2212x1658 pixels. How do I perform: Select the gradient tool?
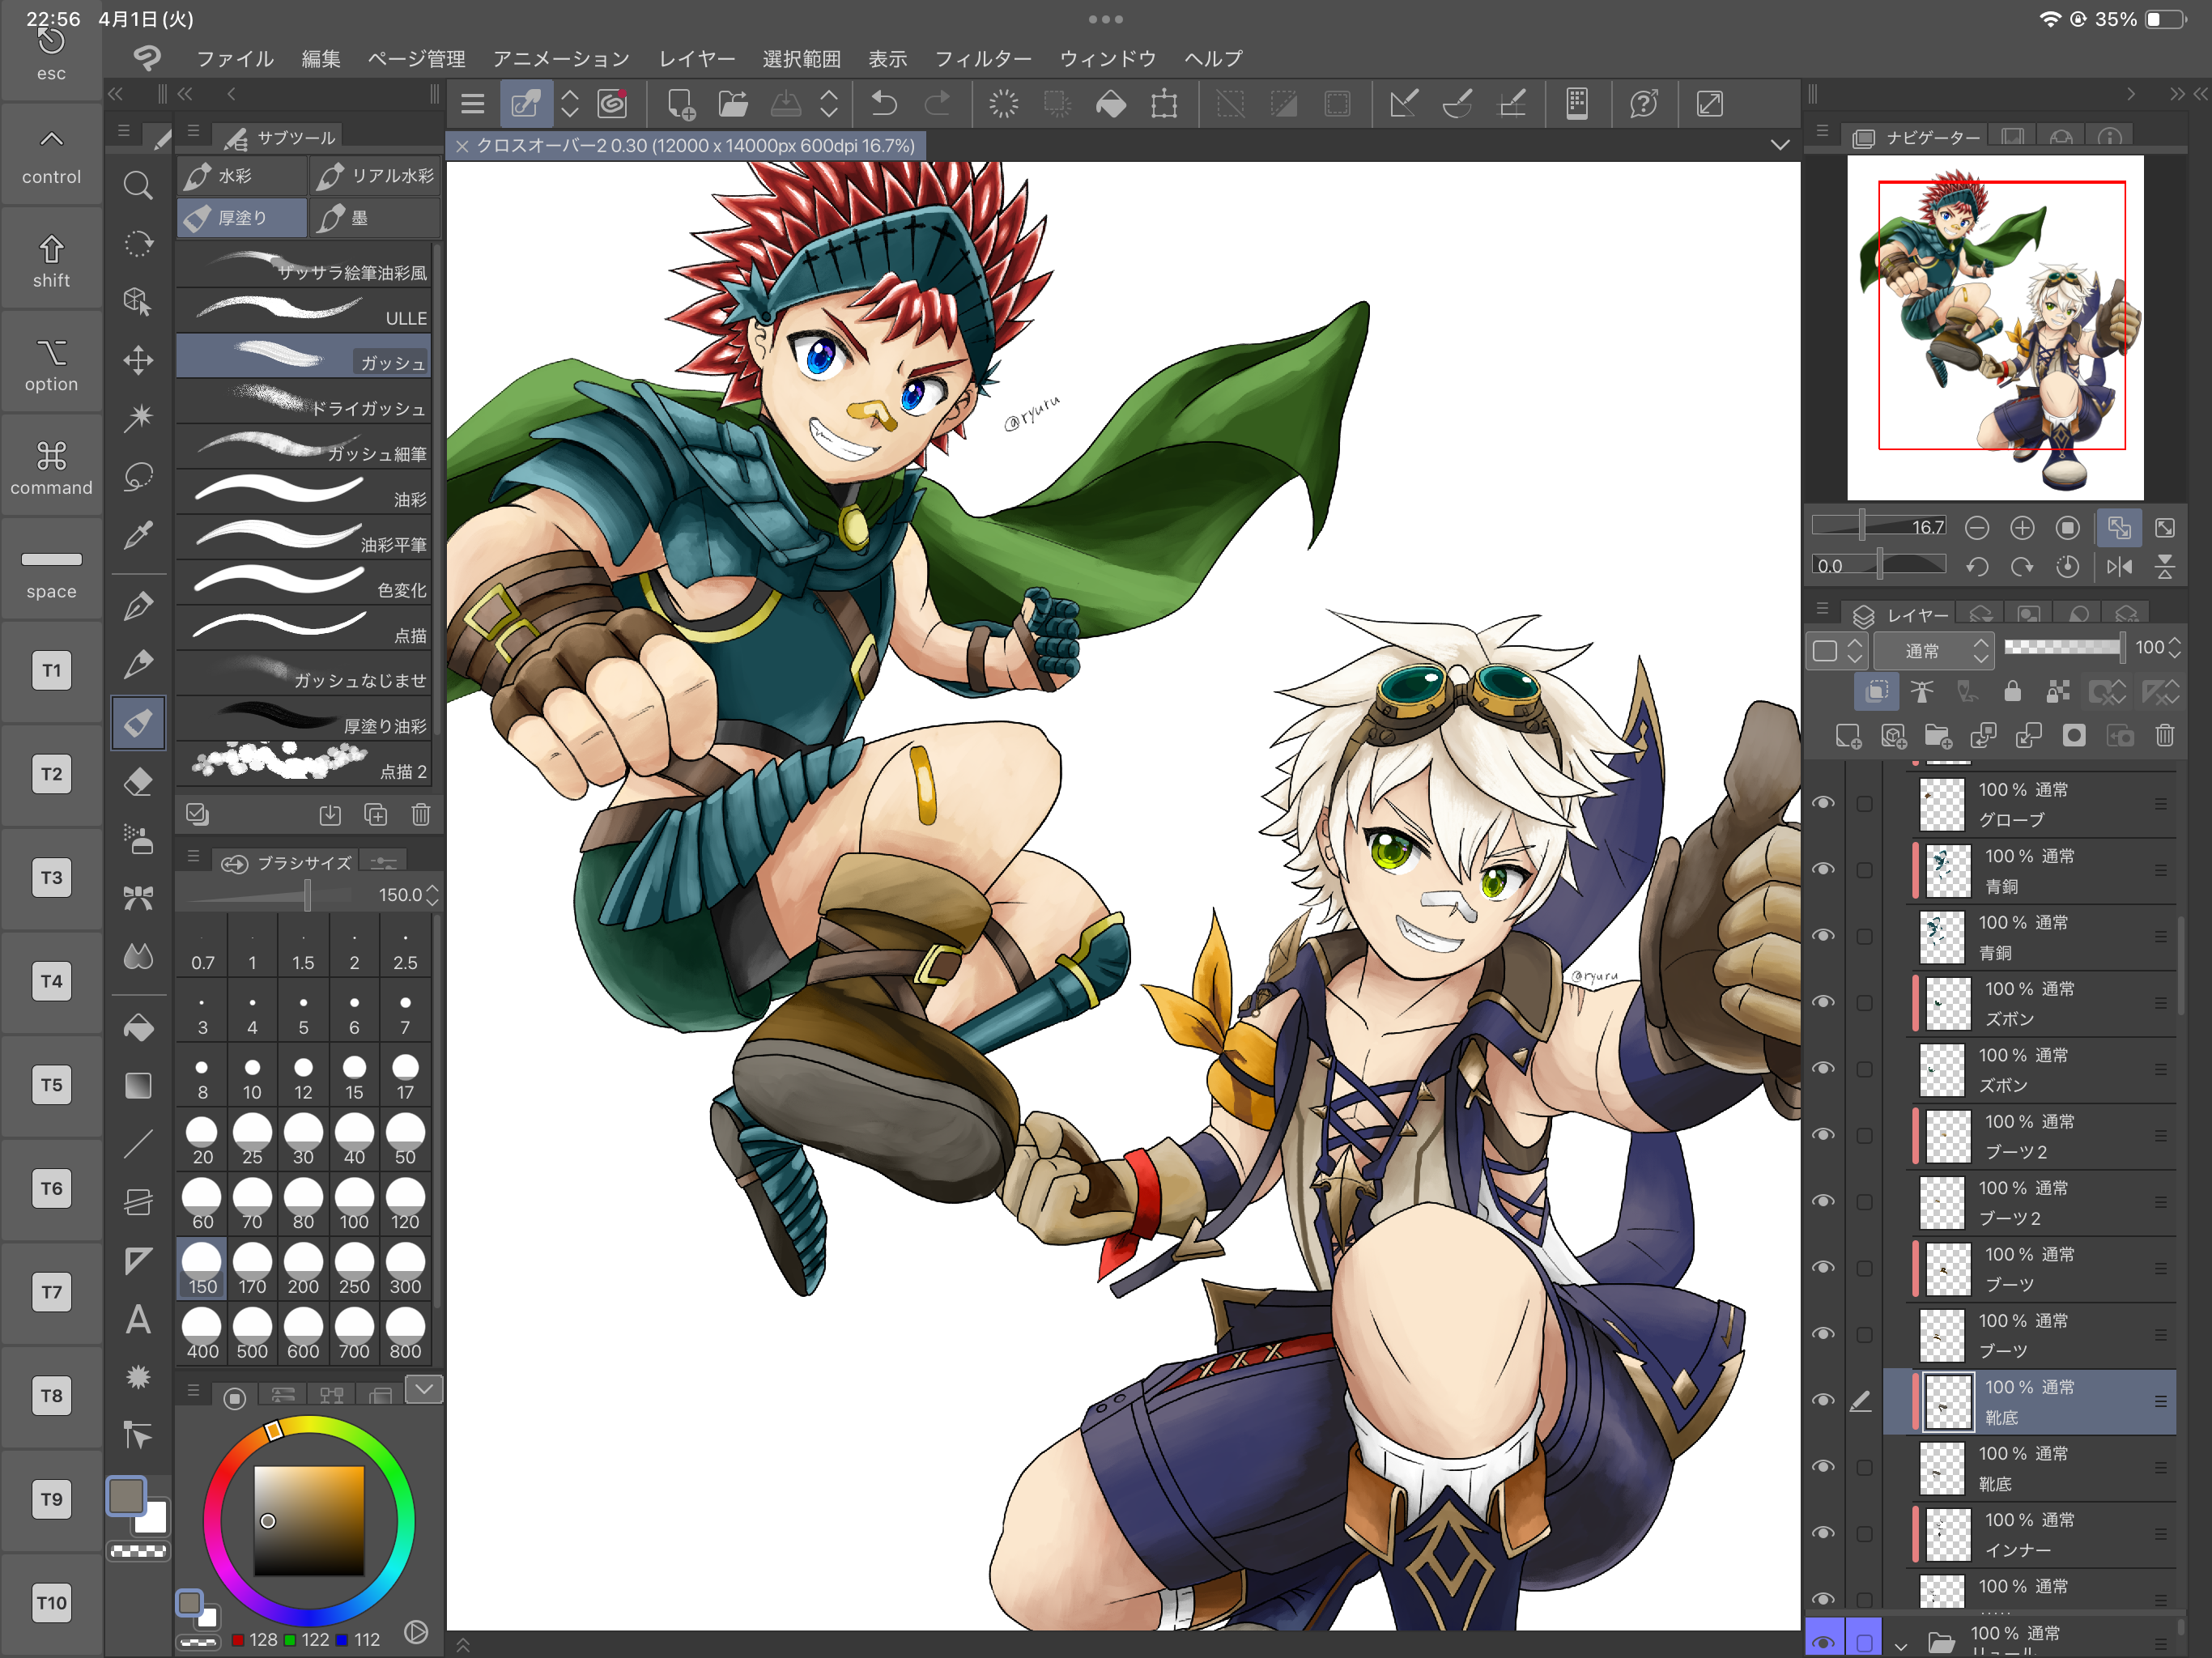tap(138, 1085)
